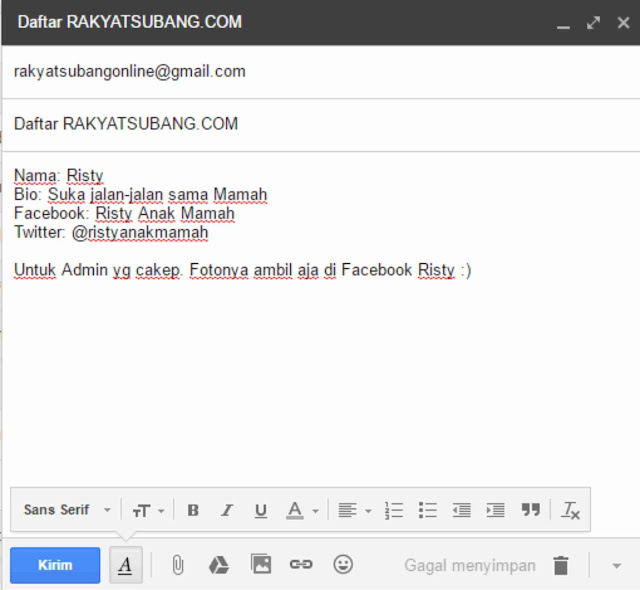Click the 'Gagal menyimpan' status text

(x=470, y=566)
